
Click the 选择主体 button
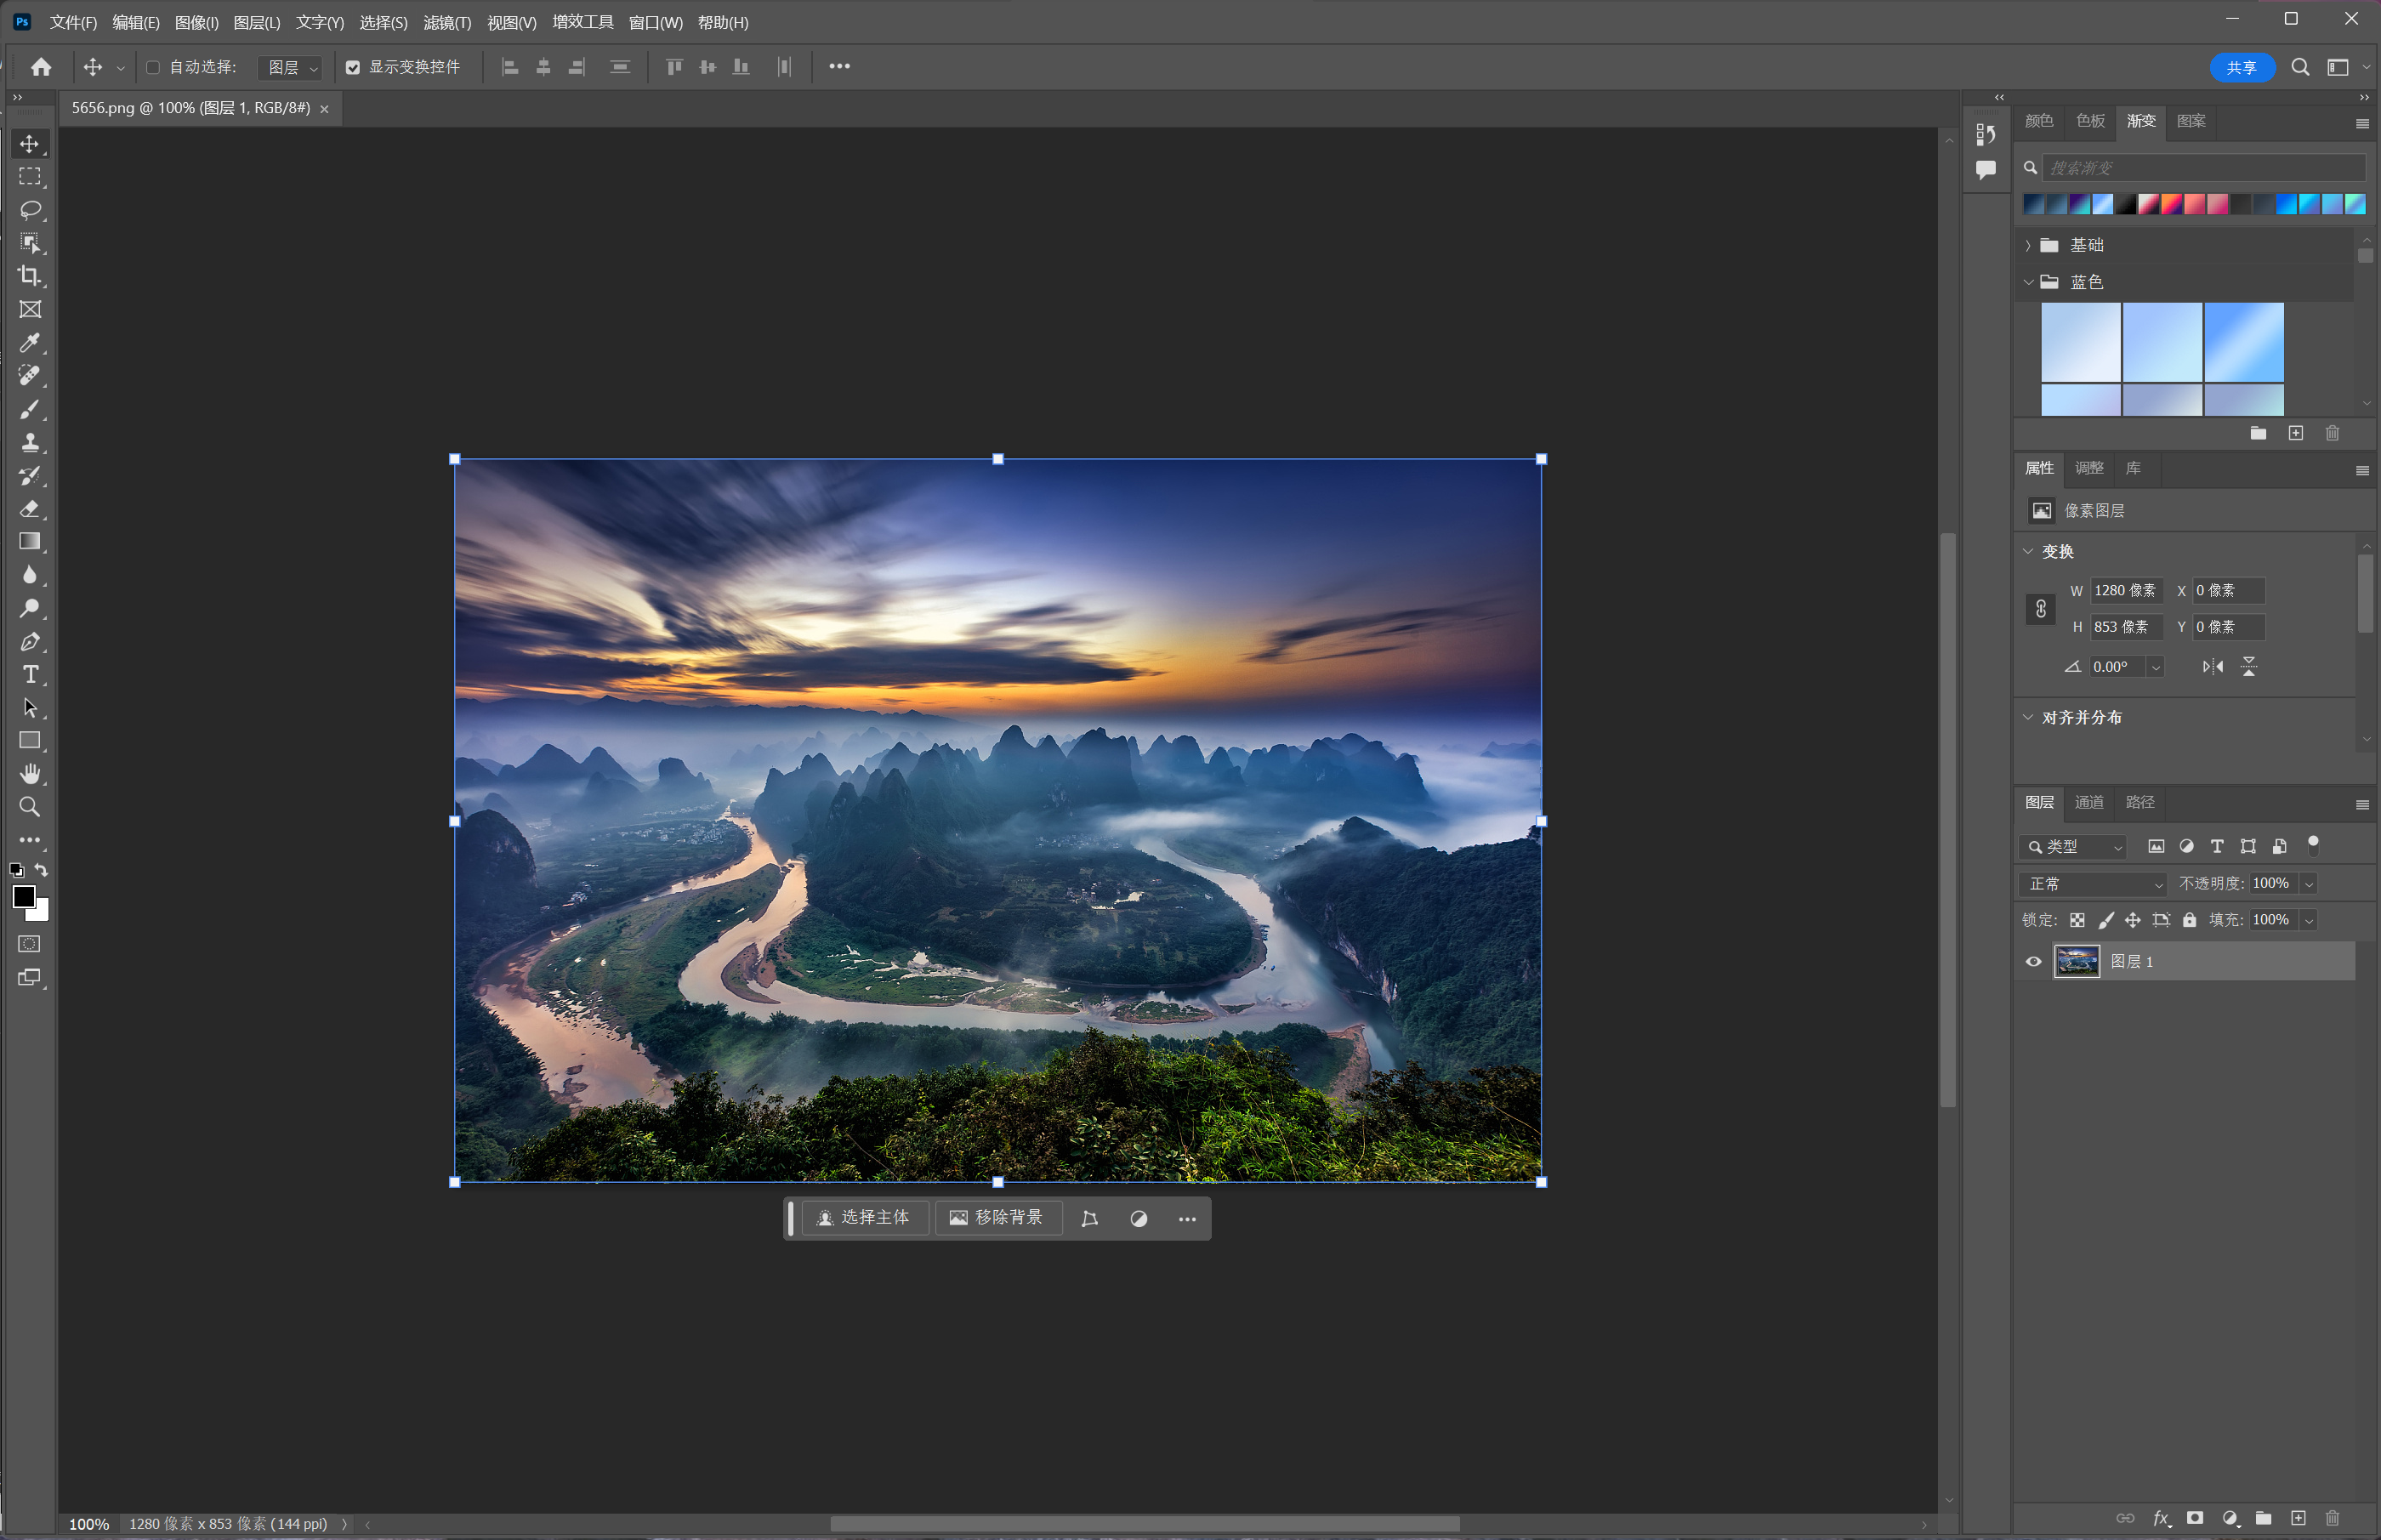865,1218
